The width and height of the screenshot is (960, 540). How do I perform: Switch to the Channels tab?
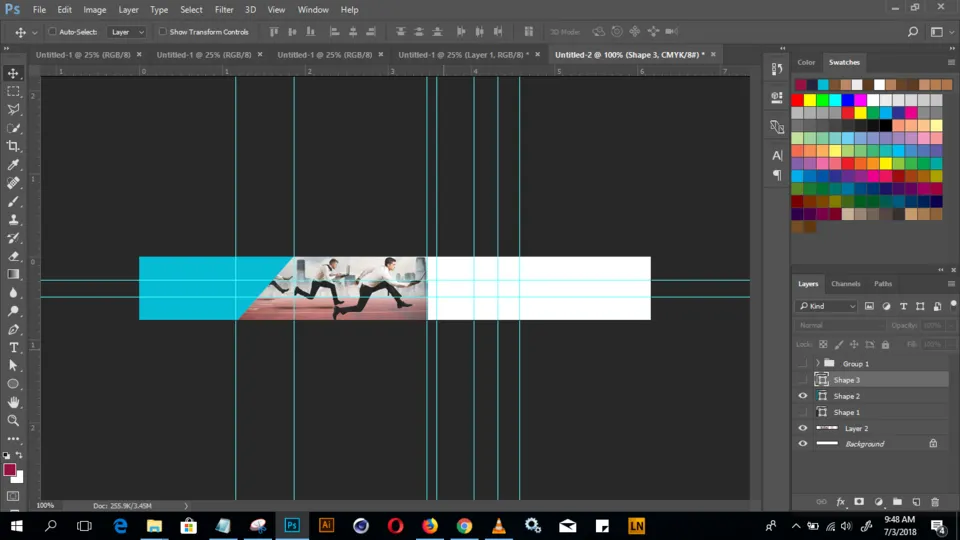point(846,284)
